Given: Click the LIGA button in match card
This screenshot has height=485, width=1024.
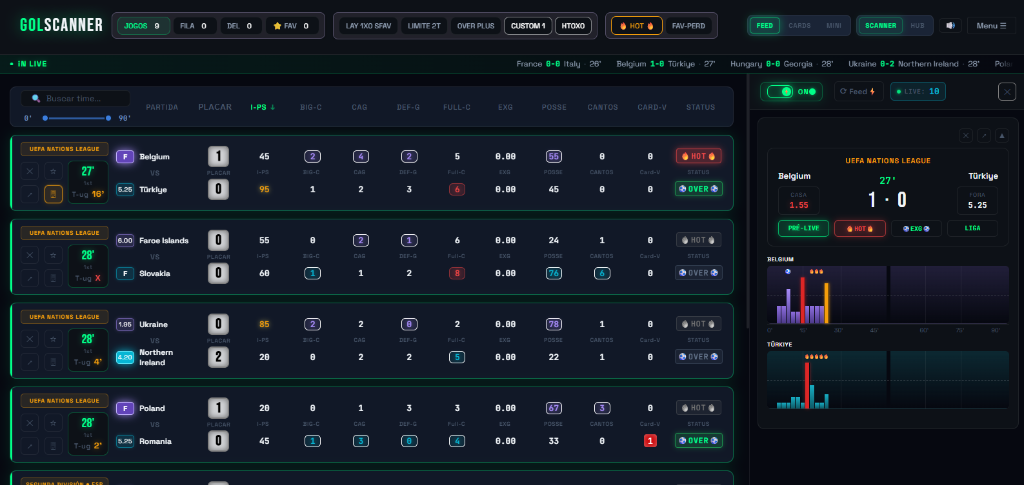Looking at the screenshot, I should 972,228.
